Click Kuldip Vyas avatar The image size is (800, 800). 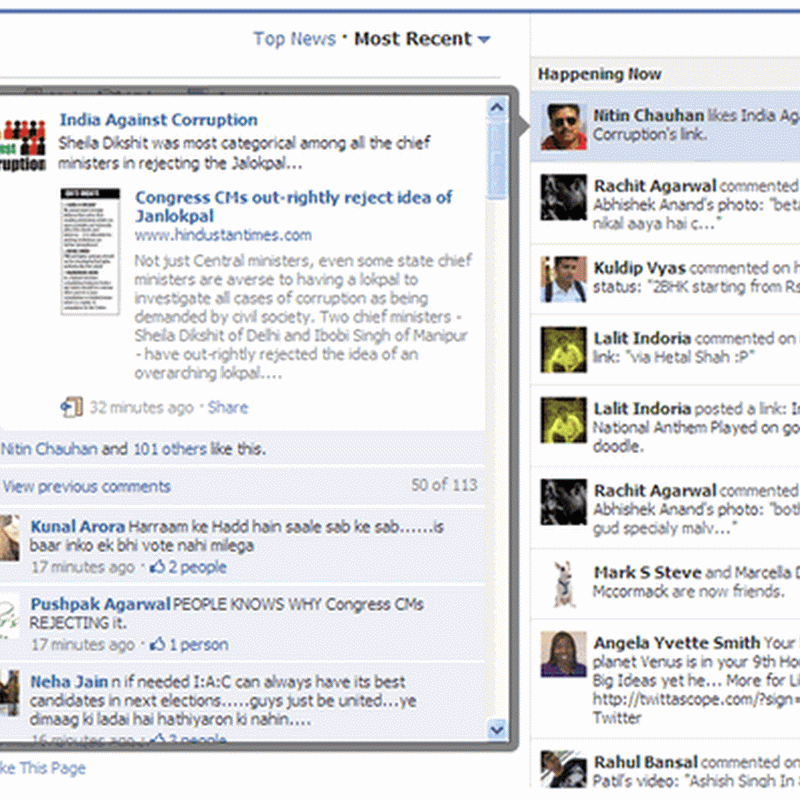[564, 279]
